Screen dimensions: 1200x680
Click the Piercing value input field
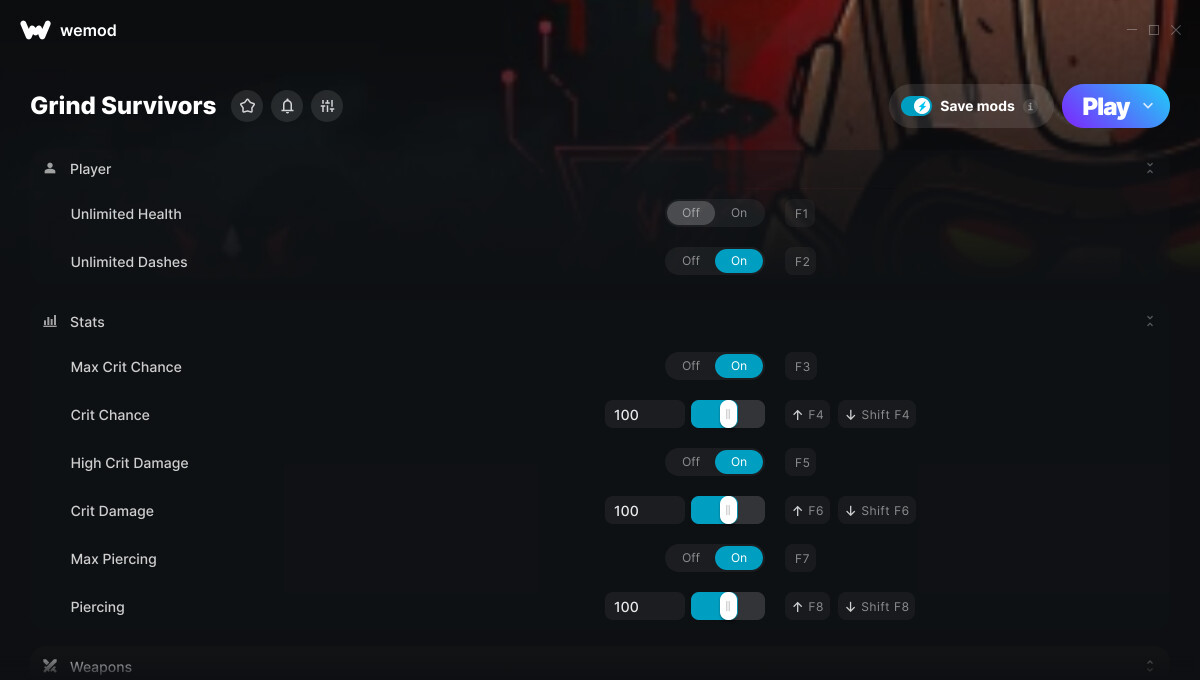pos(645,607)
